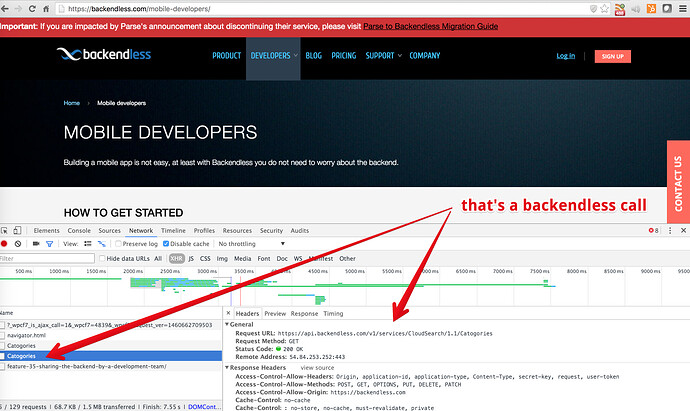Viewport: 690px width, 411px height.
Task: Open the Sources DevTools tab
Action: click(x=110, y=231)
